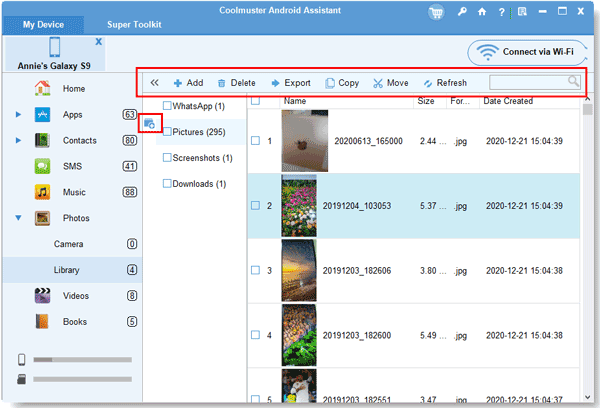Sort by Format column header
The image size is (600, 408).
[x=460, y=101]
